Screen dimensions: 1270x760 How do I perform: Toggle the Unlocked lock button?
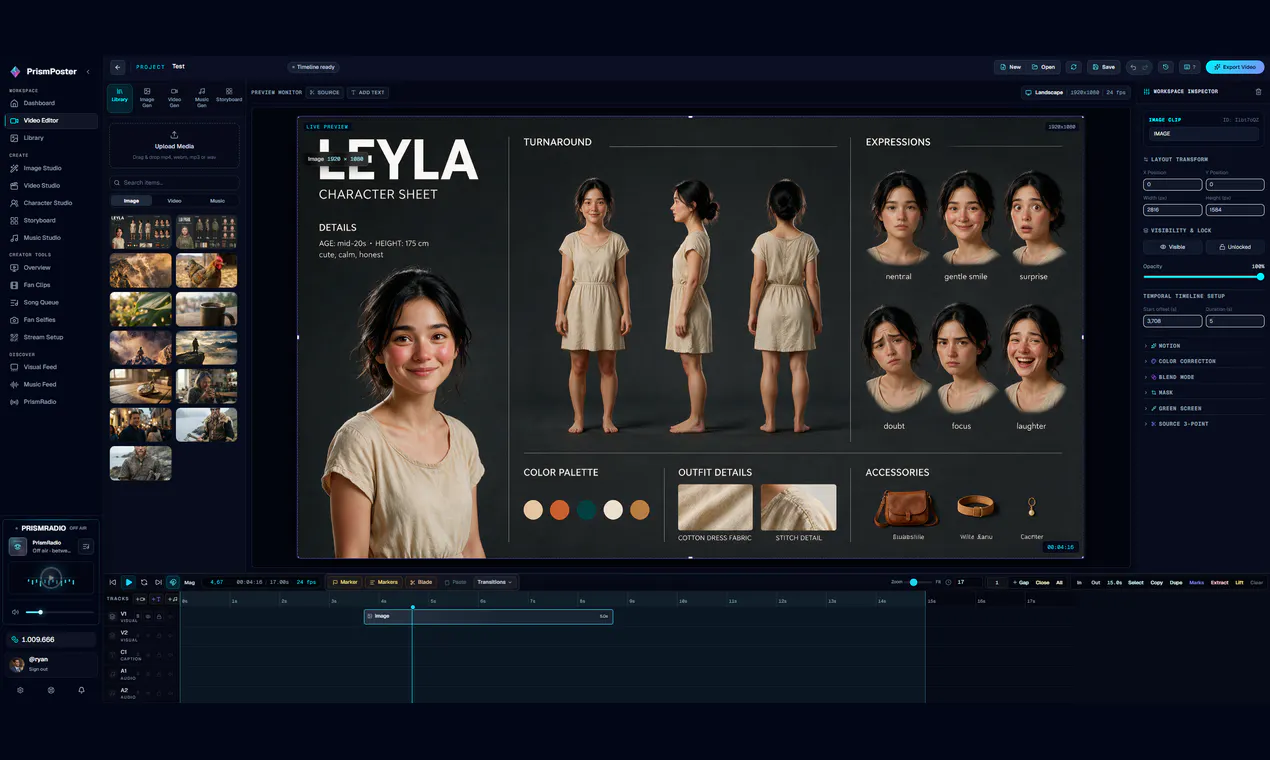(1235, 246)
